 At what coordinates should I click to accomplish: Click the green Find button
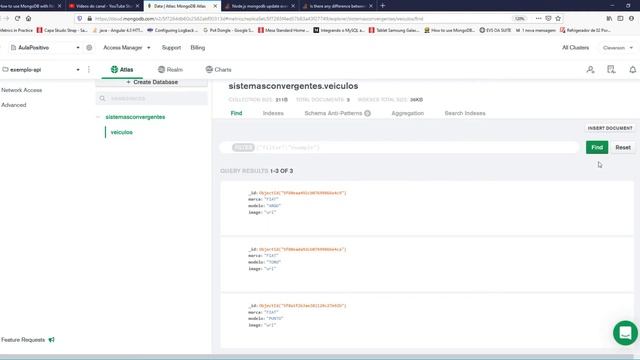(597, 147)
